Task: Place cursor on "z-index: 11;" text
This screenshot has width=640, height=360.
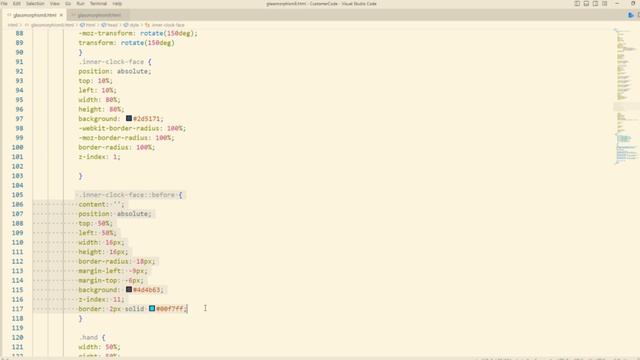Action: click(101, 299)
